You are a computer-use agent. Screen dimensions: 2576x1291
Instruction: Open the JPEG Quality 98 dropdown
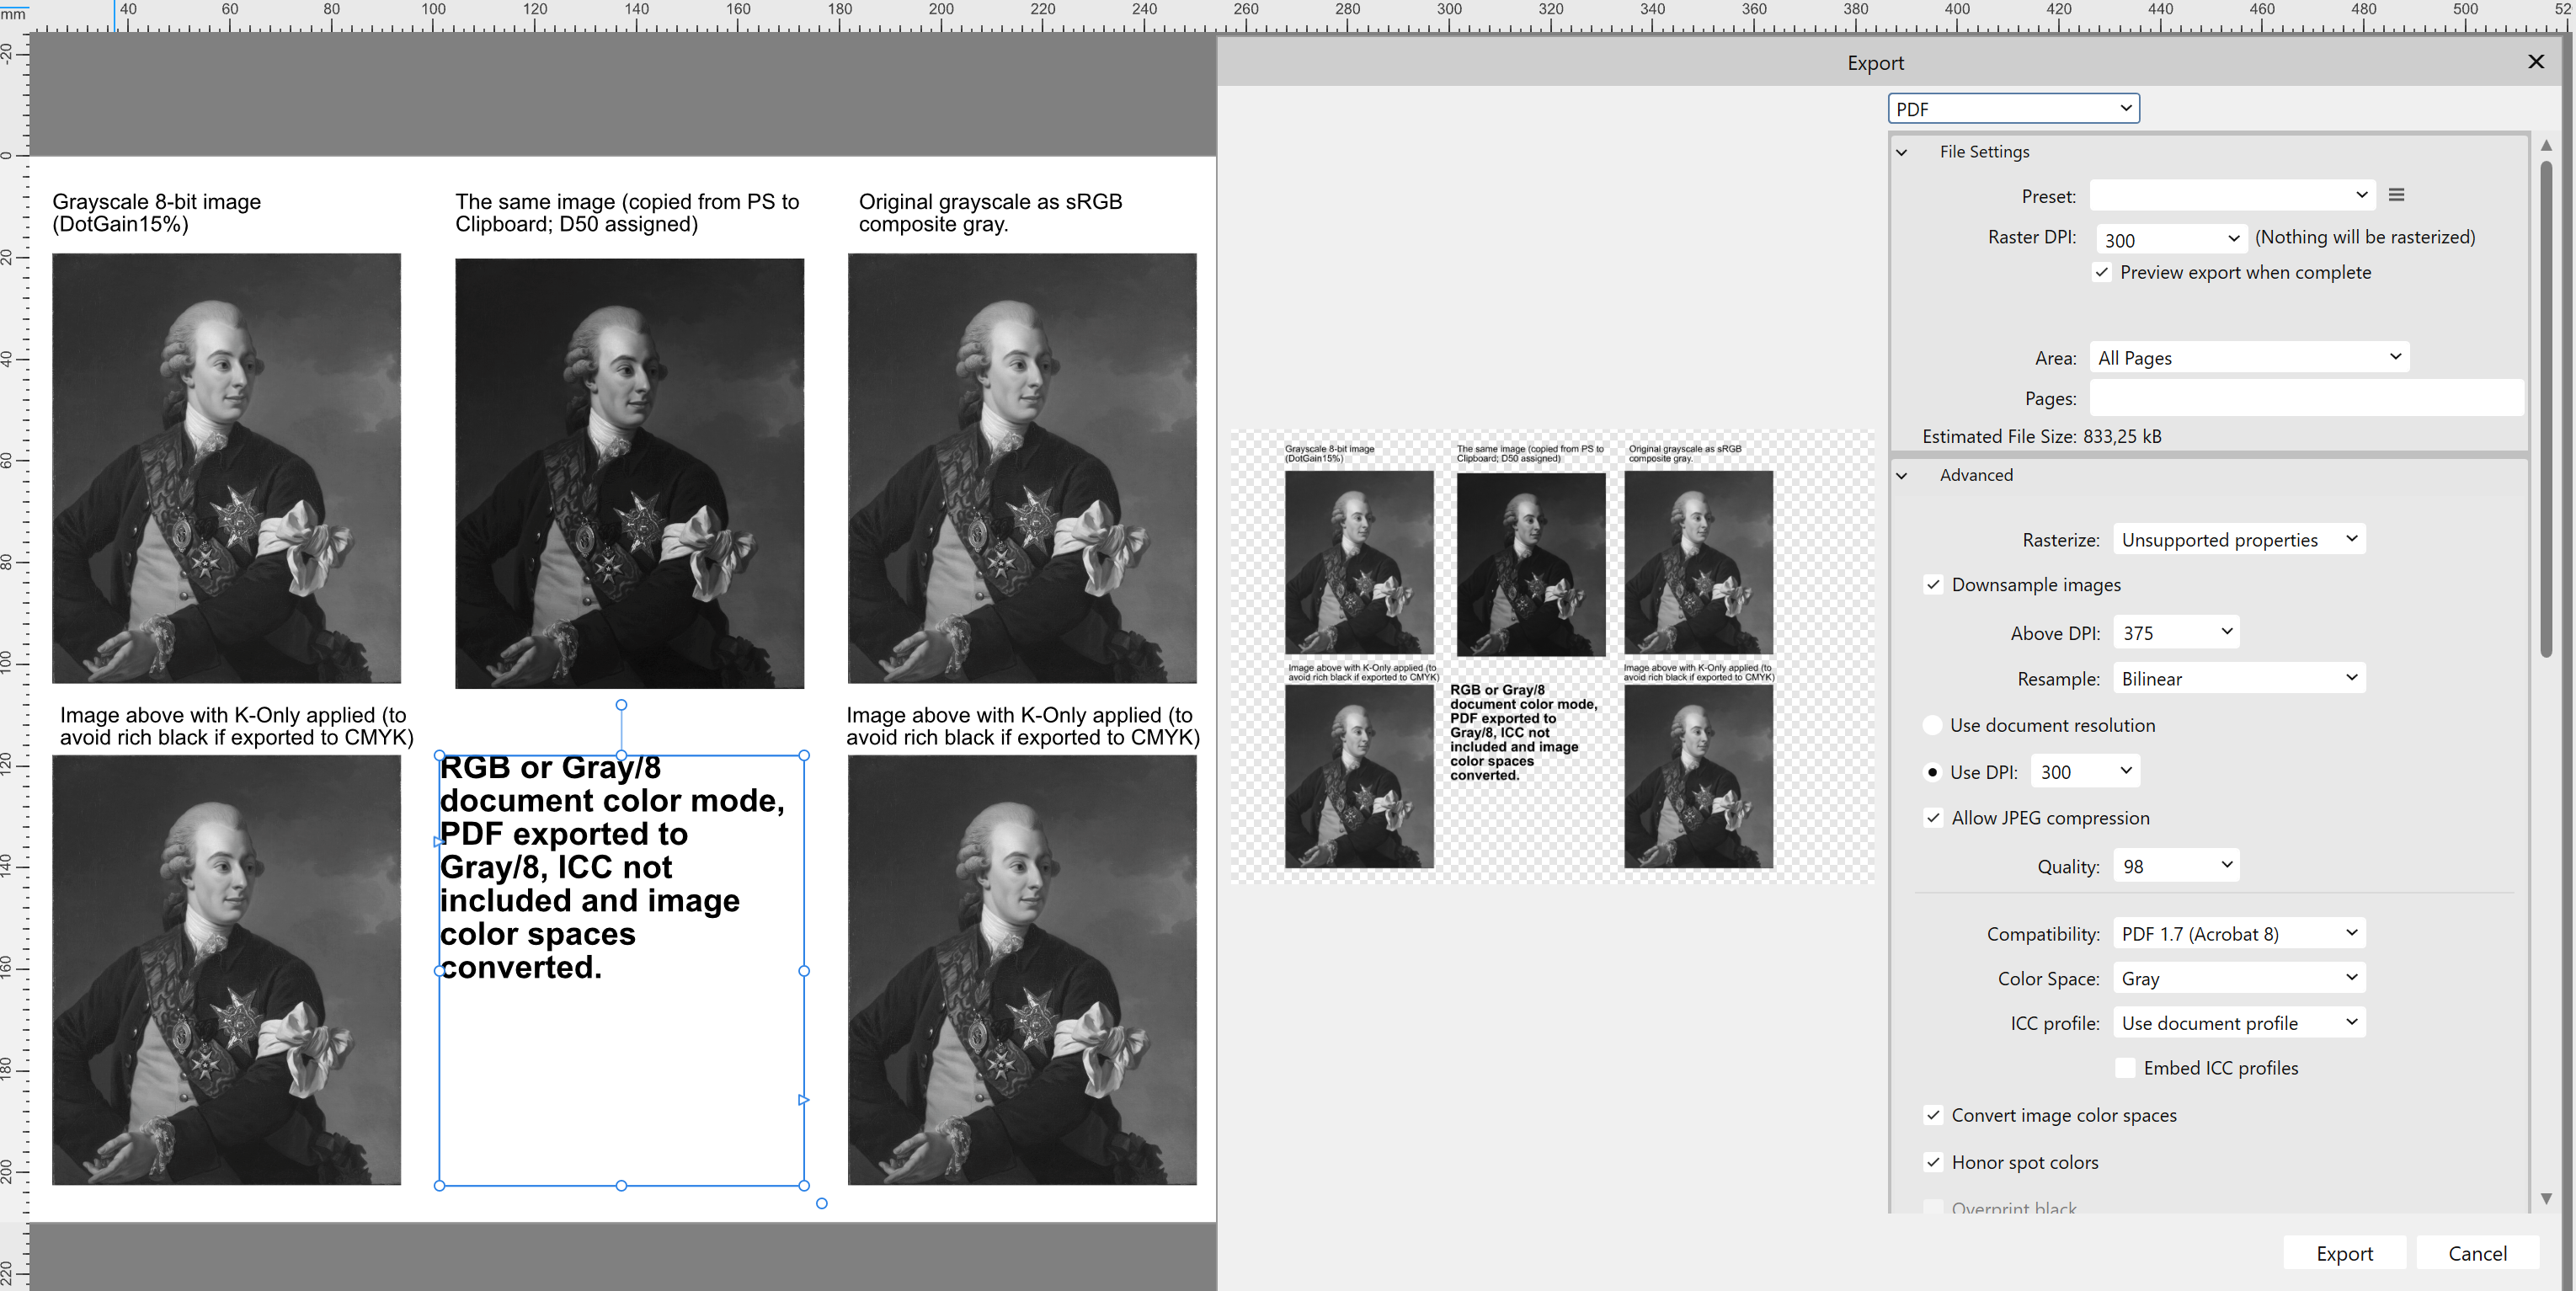[x=2176, y=866]
